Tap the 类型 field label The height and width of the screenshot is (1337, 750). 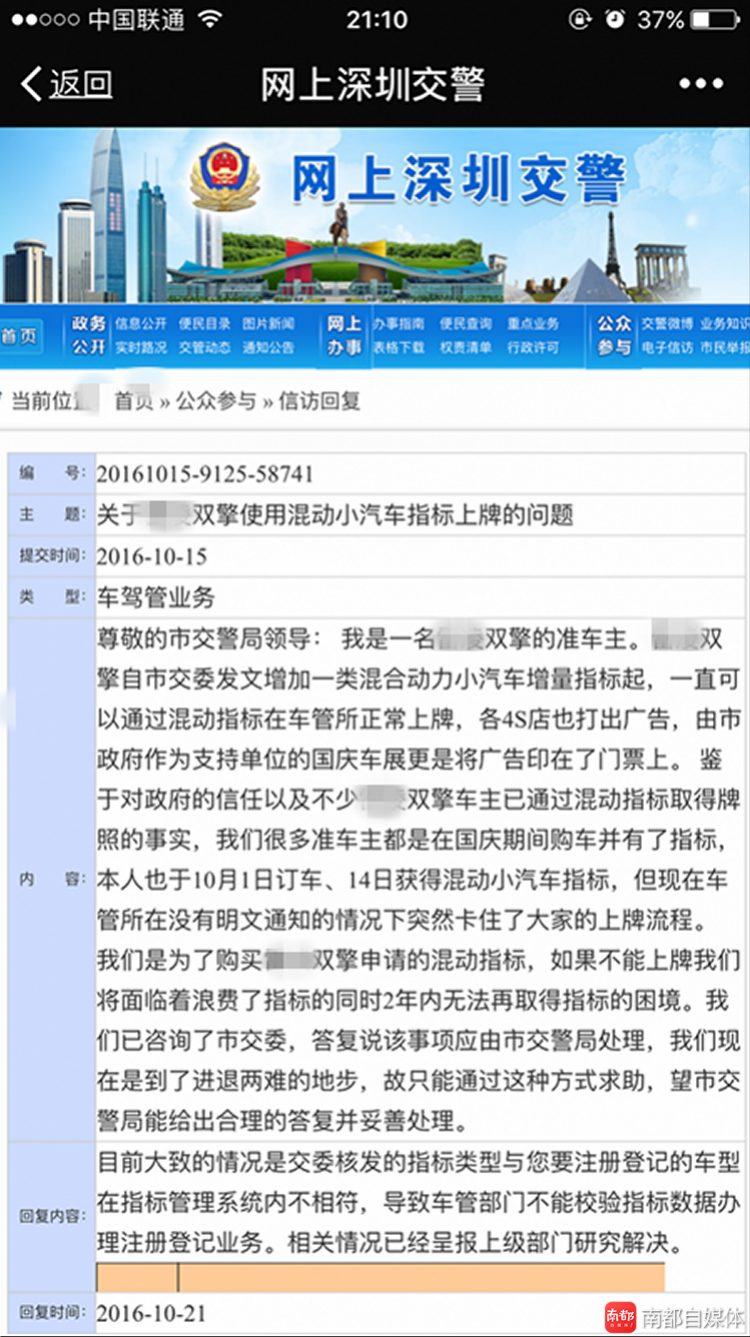click(51, 597)
